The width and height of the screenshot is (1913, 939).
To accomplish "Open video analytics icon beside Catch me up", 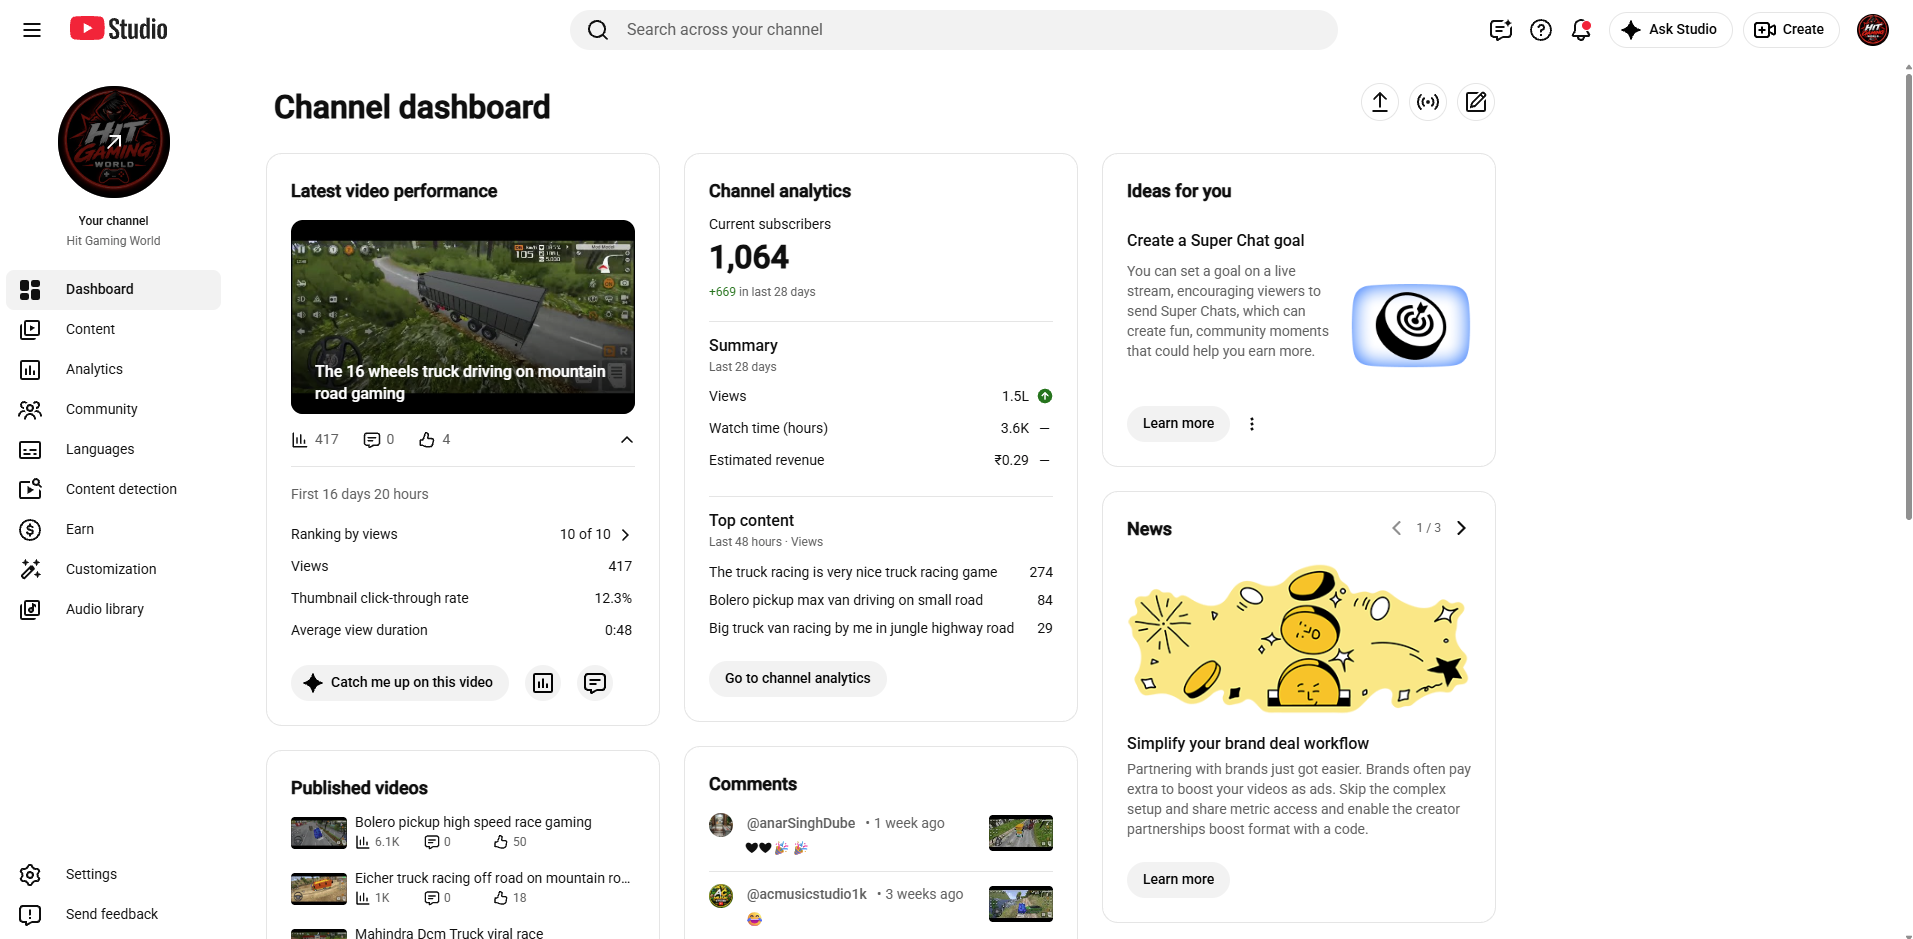I will 543,683.
